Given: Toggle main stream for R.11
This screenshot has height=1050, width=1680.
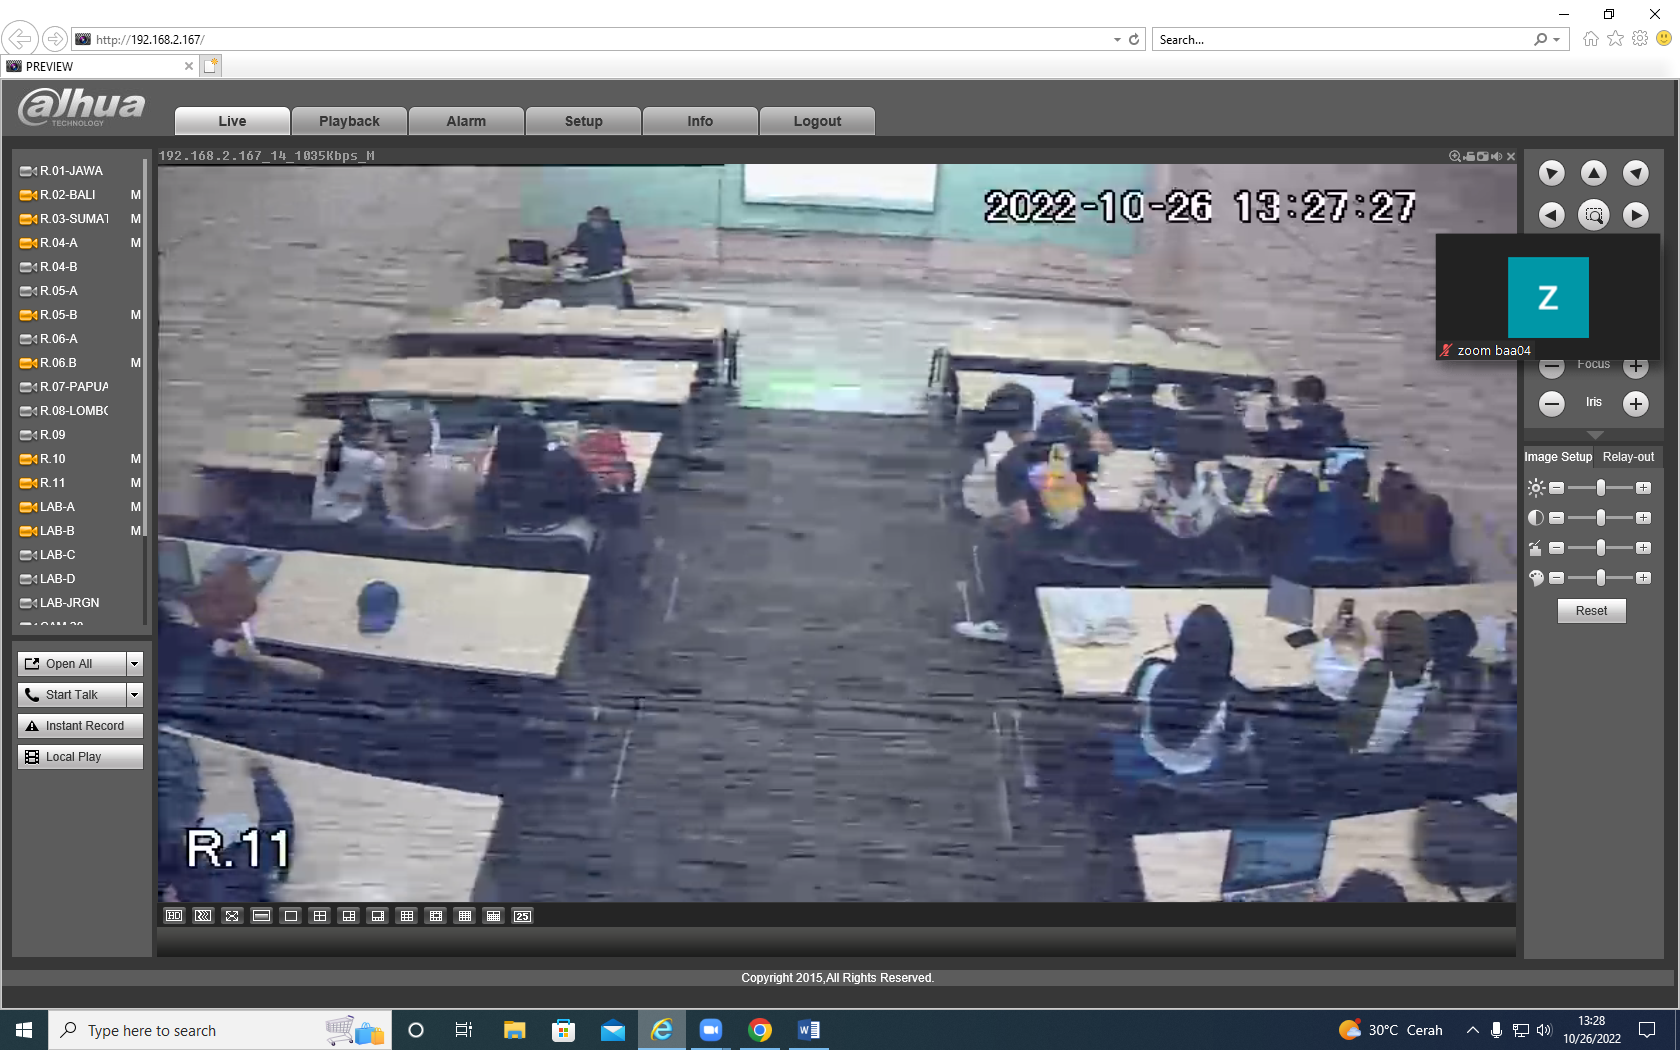Looking at the screenshot, I should tap(135, 483).
